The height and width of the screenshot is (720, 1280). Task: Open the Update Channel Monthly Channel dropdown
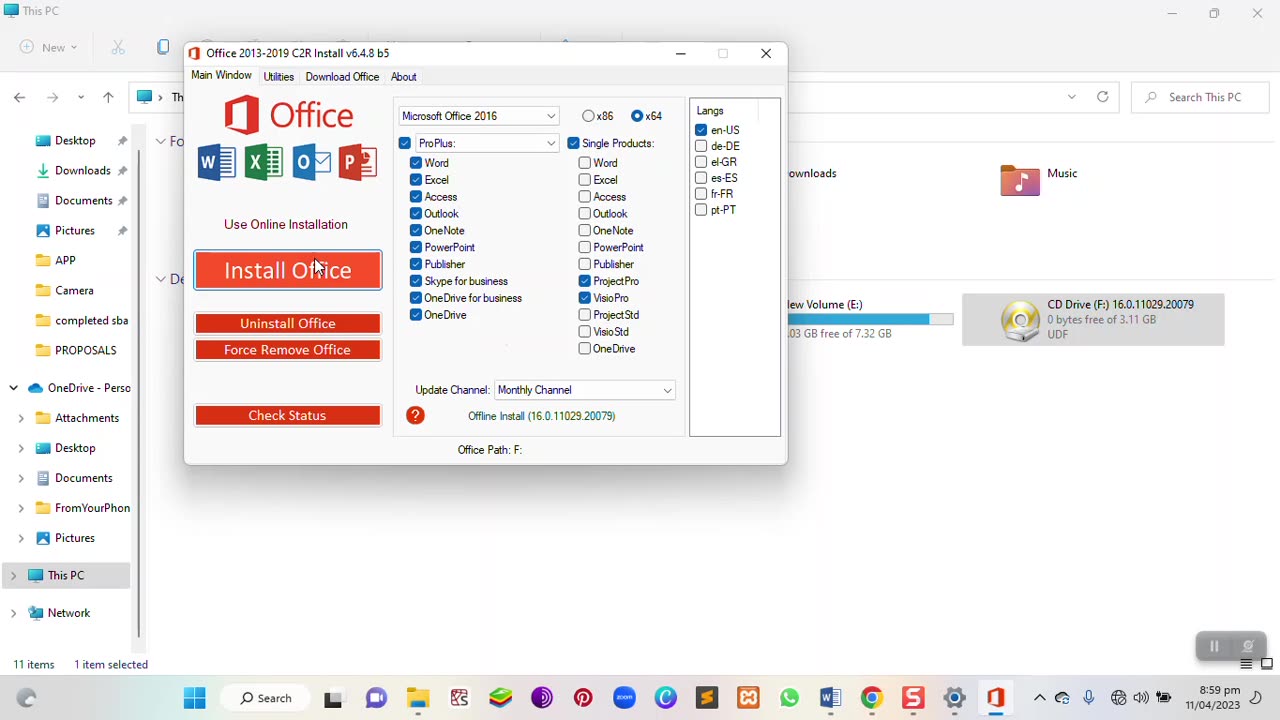[584, 390]
